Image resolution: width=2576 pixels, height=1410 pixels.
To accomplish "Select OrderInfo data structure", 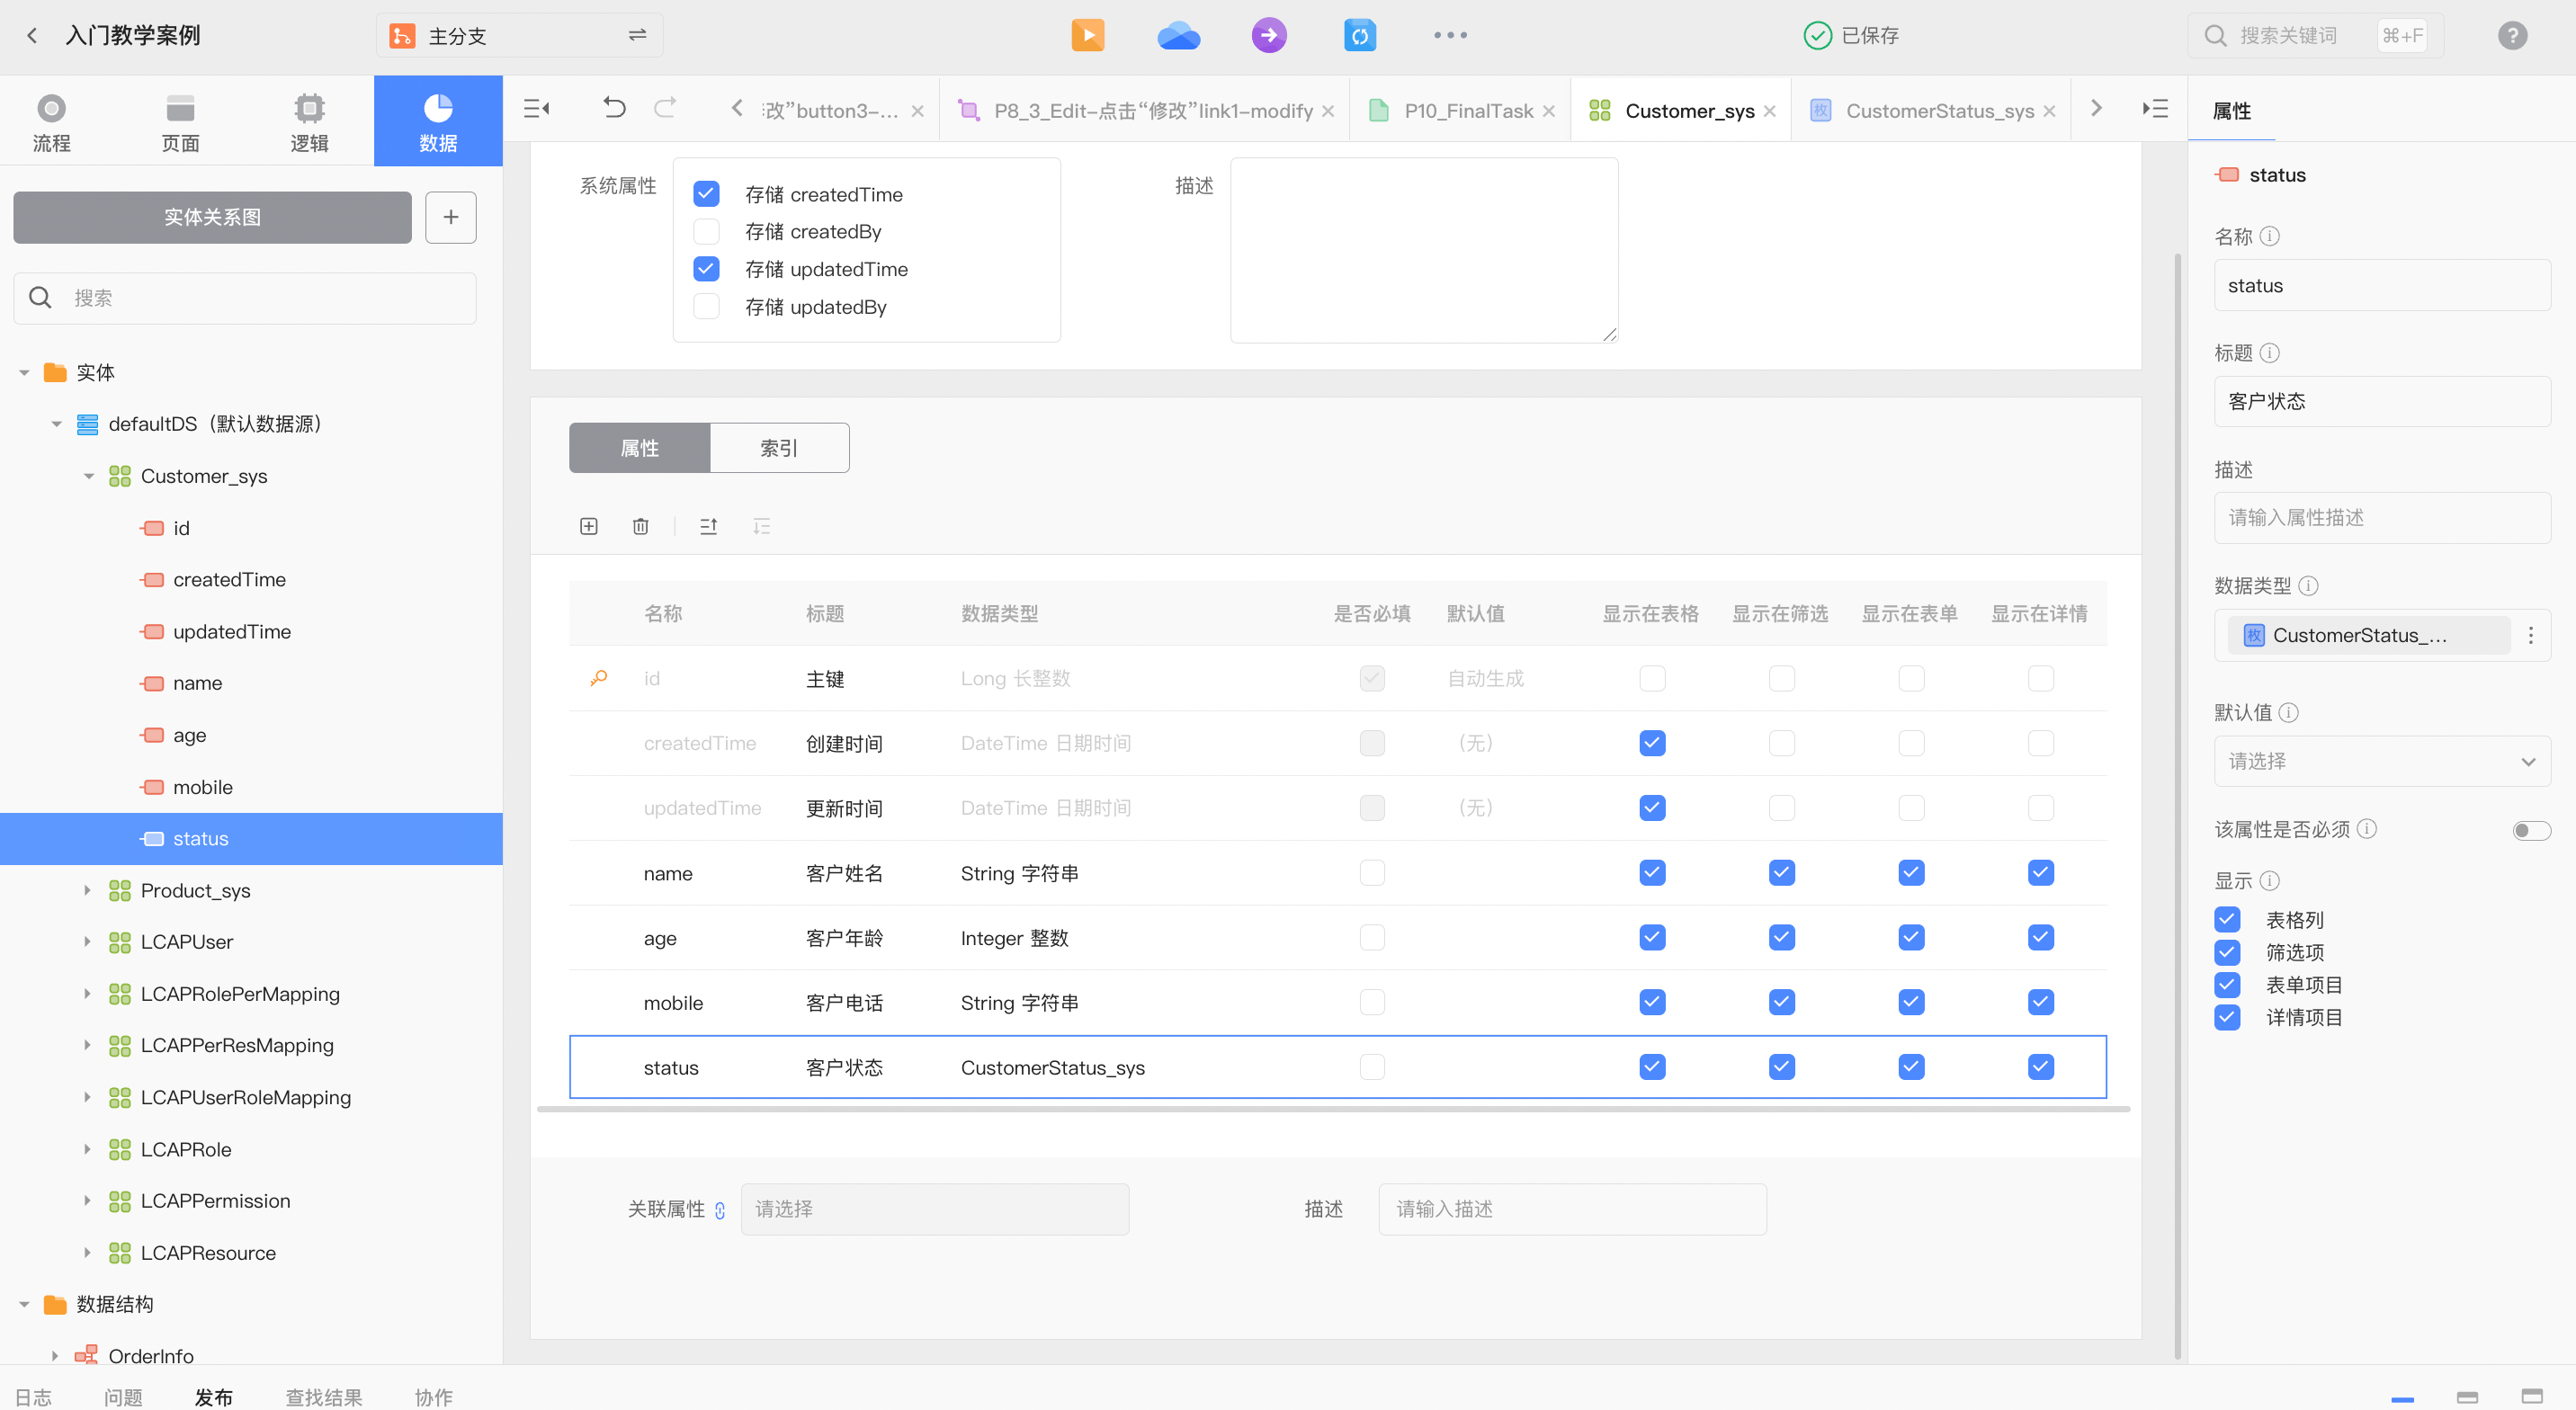I will tap(151, 1355).
